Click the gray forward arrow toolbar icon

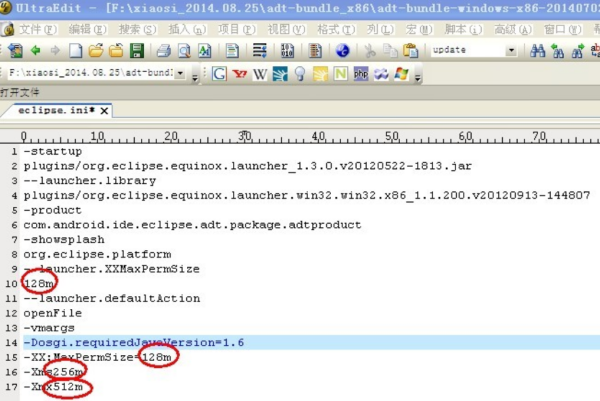coord(55,50)
